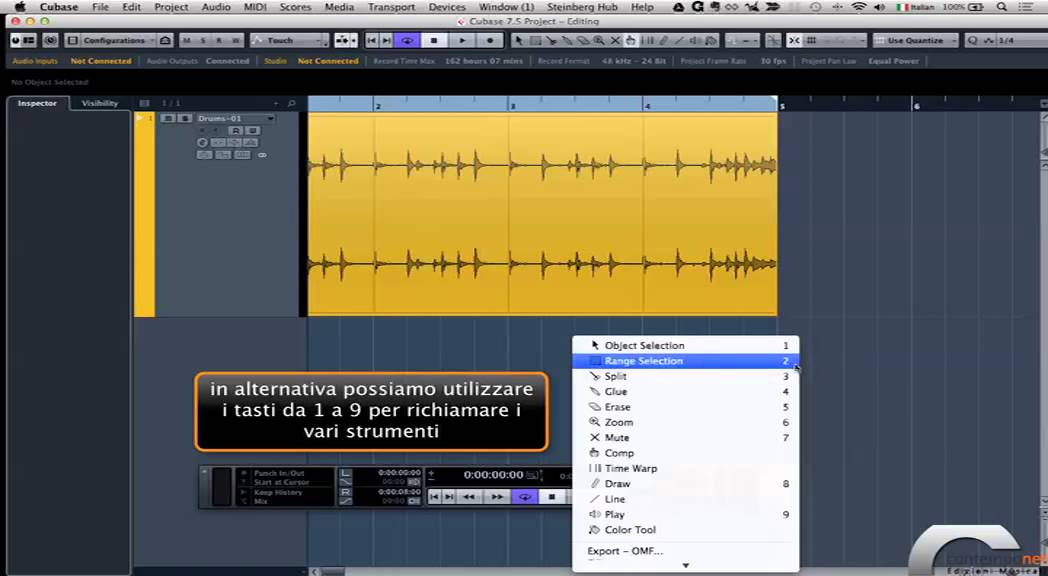
Task: Toggle global Write W automation button
Action: [x=235, y=40]
